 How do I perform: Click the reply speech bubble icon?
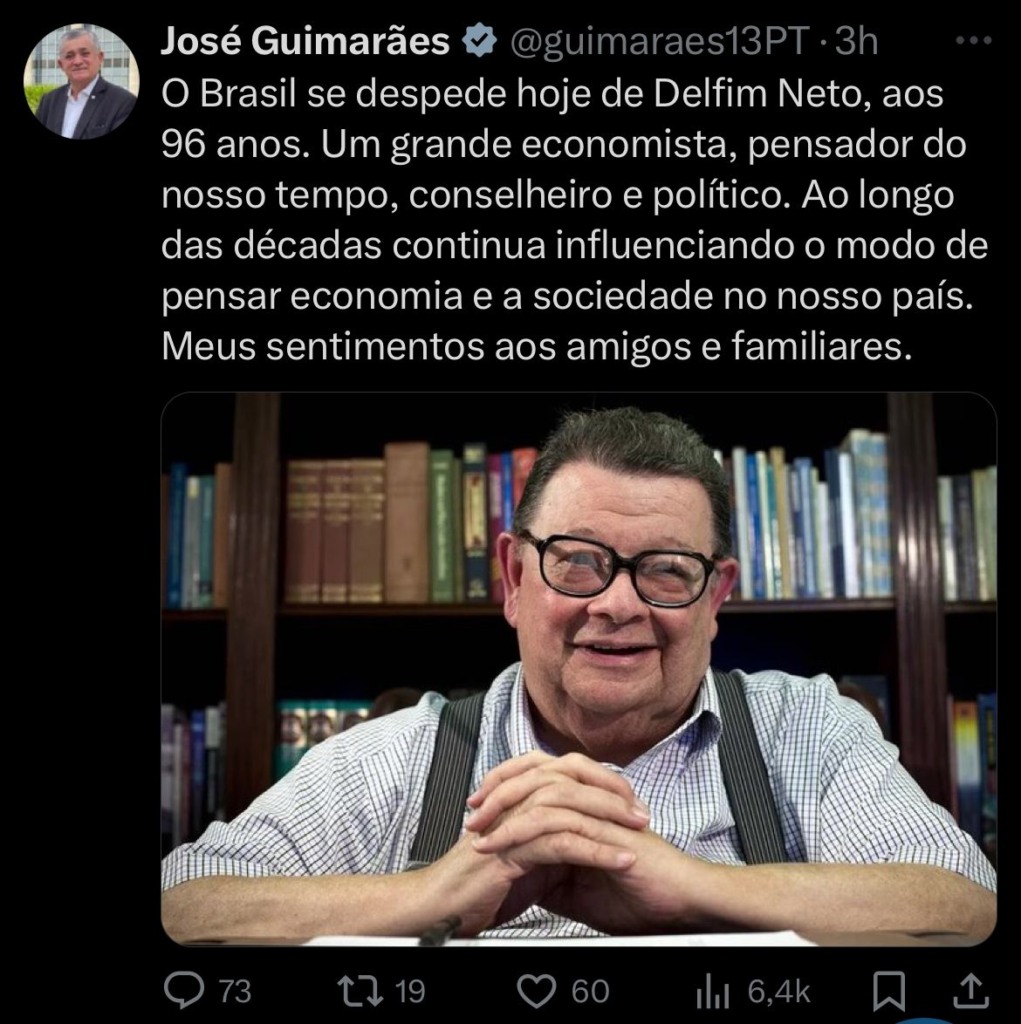pyautogui.click(x=184, y=990)
